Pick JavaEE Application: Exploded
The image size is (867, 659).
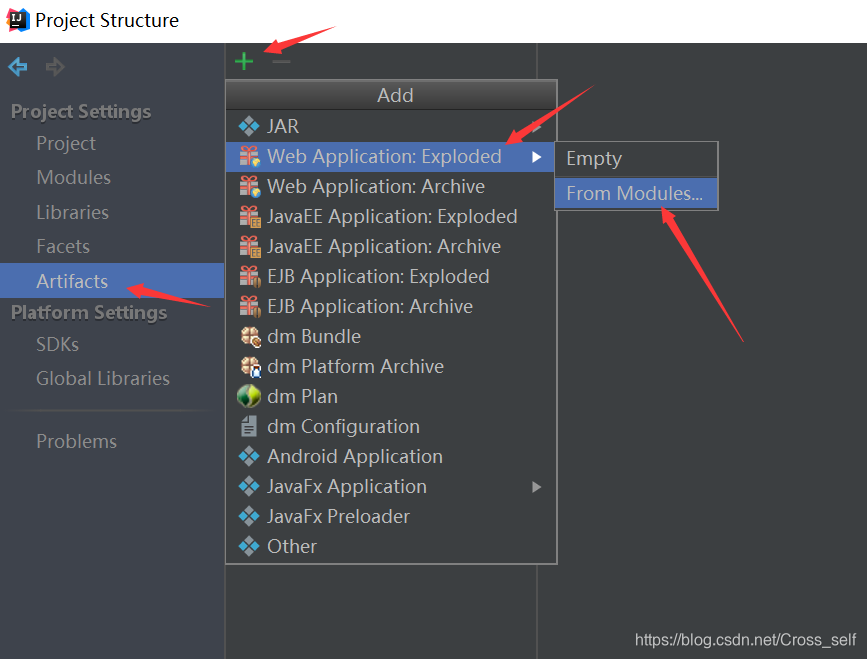coord(390,216)
